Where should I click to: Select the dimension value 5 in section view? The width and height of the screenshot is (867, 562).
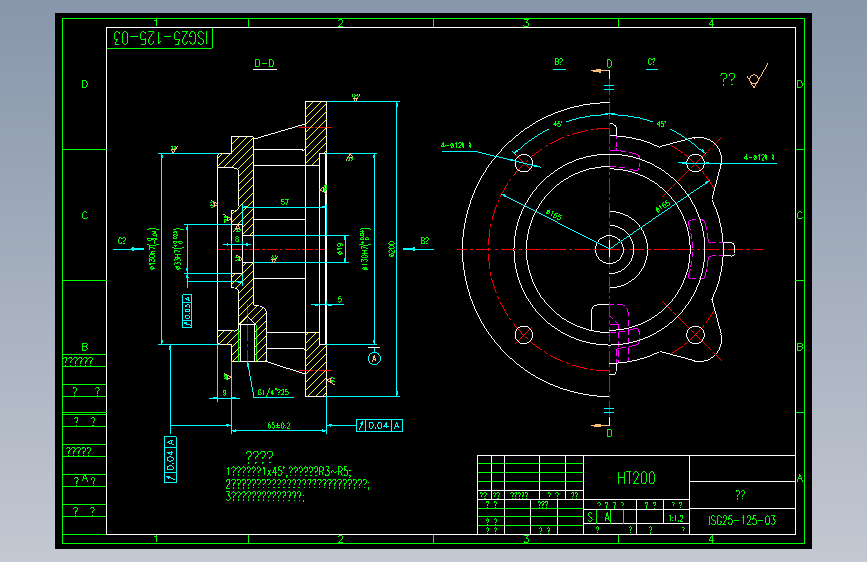pos(340,299)
